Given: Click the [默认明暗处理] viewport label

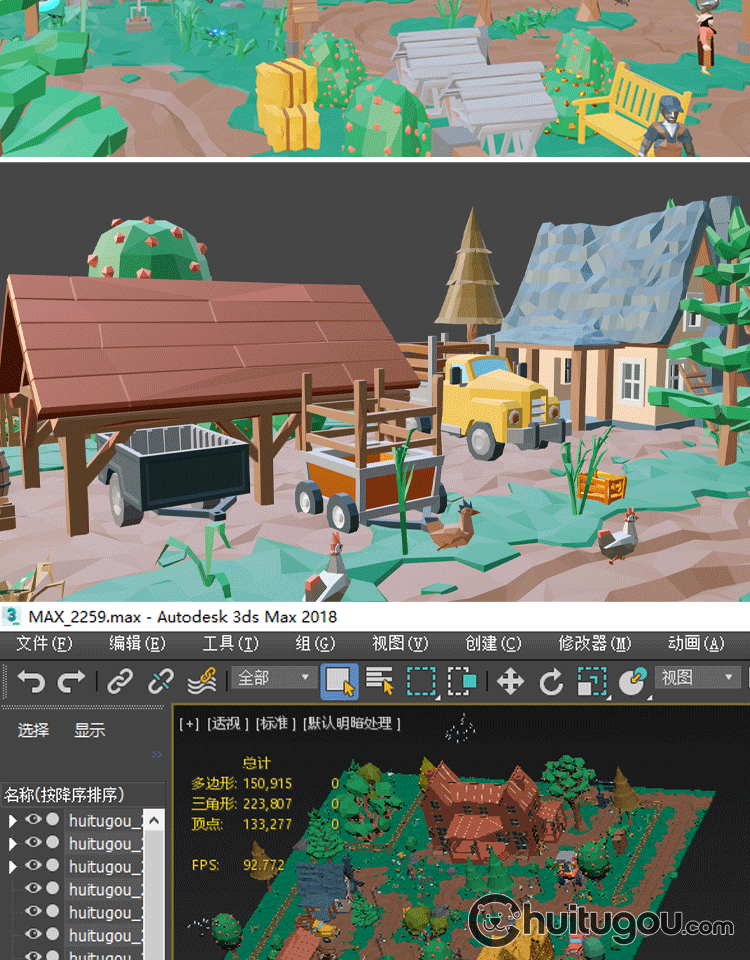Looking at the screenshot, I should pos(352,723).
